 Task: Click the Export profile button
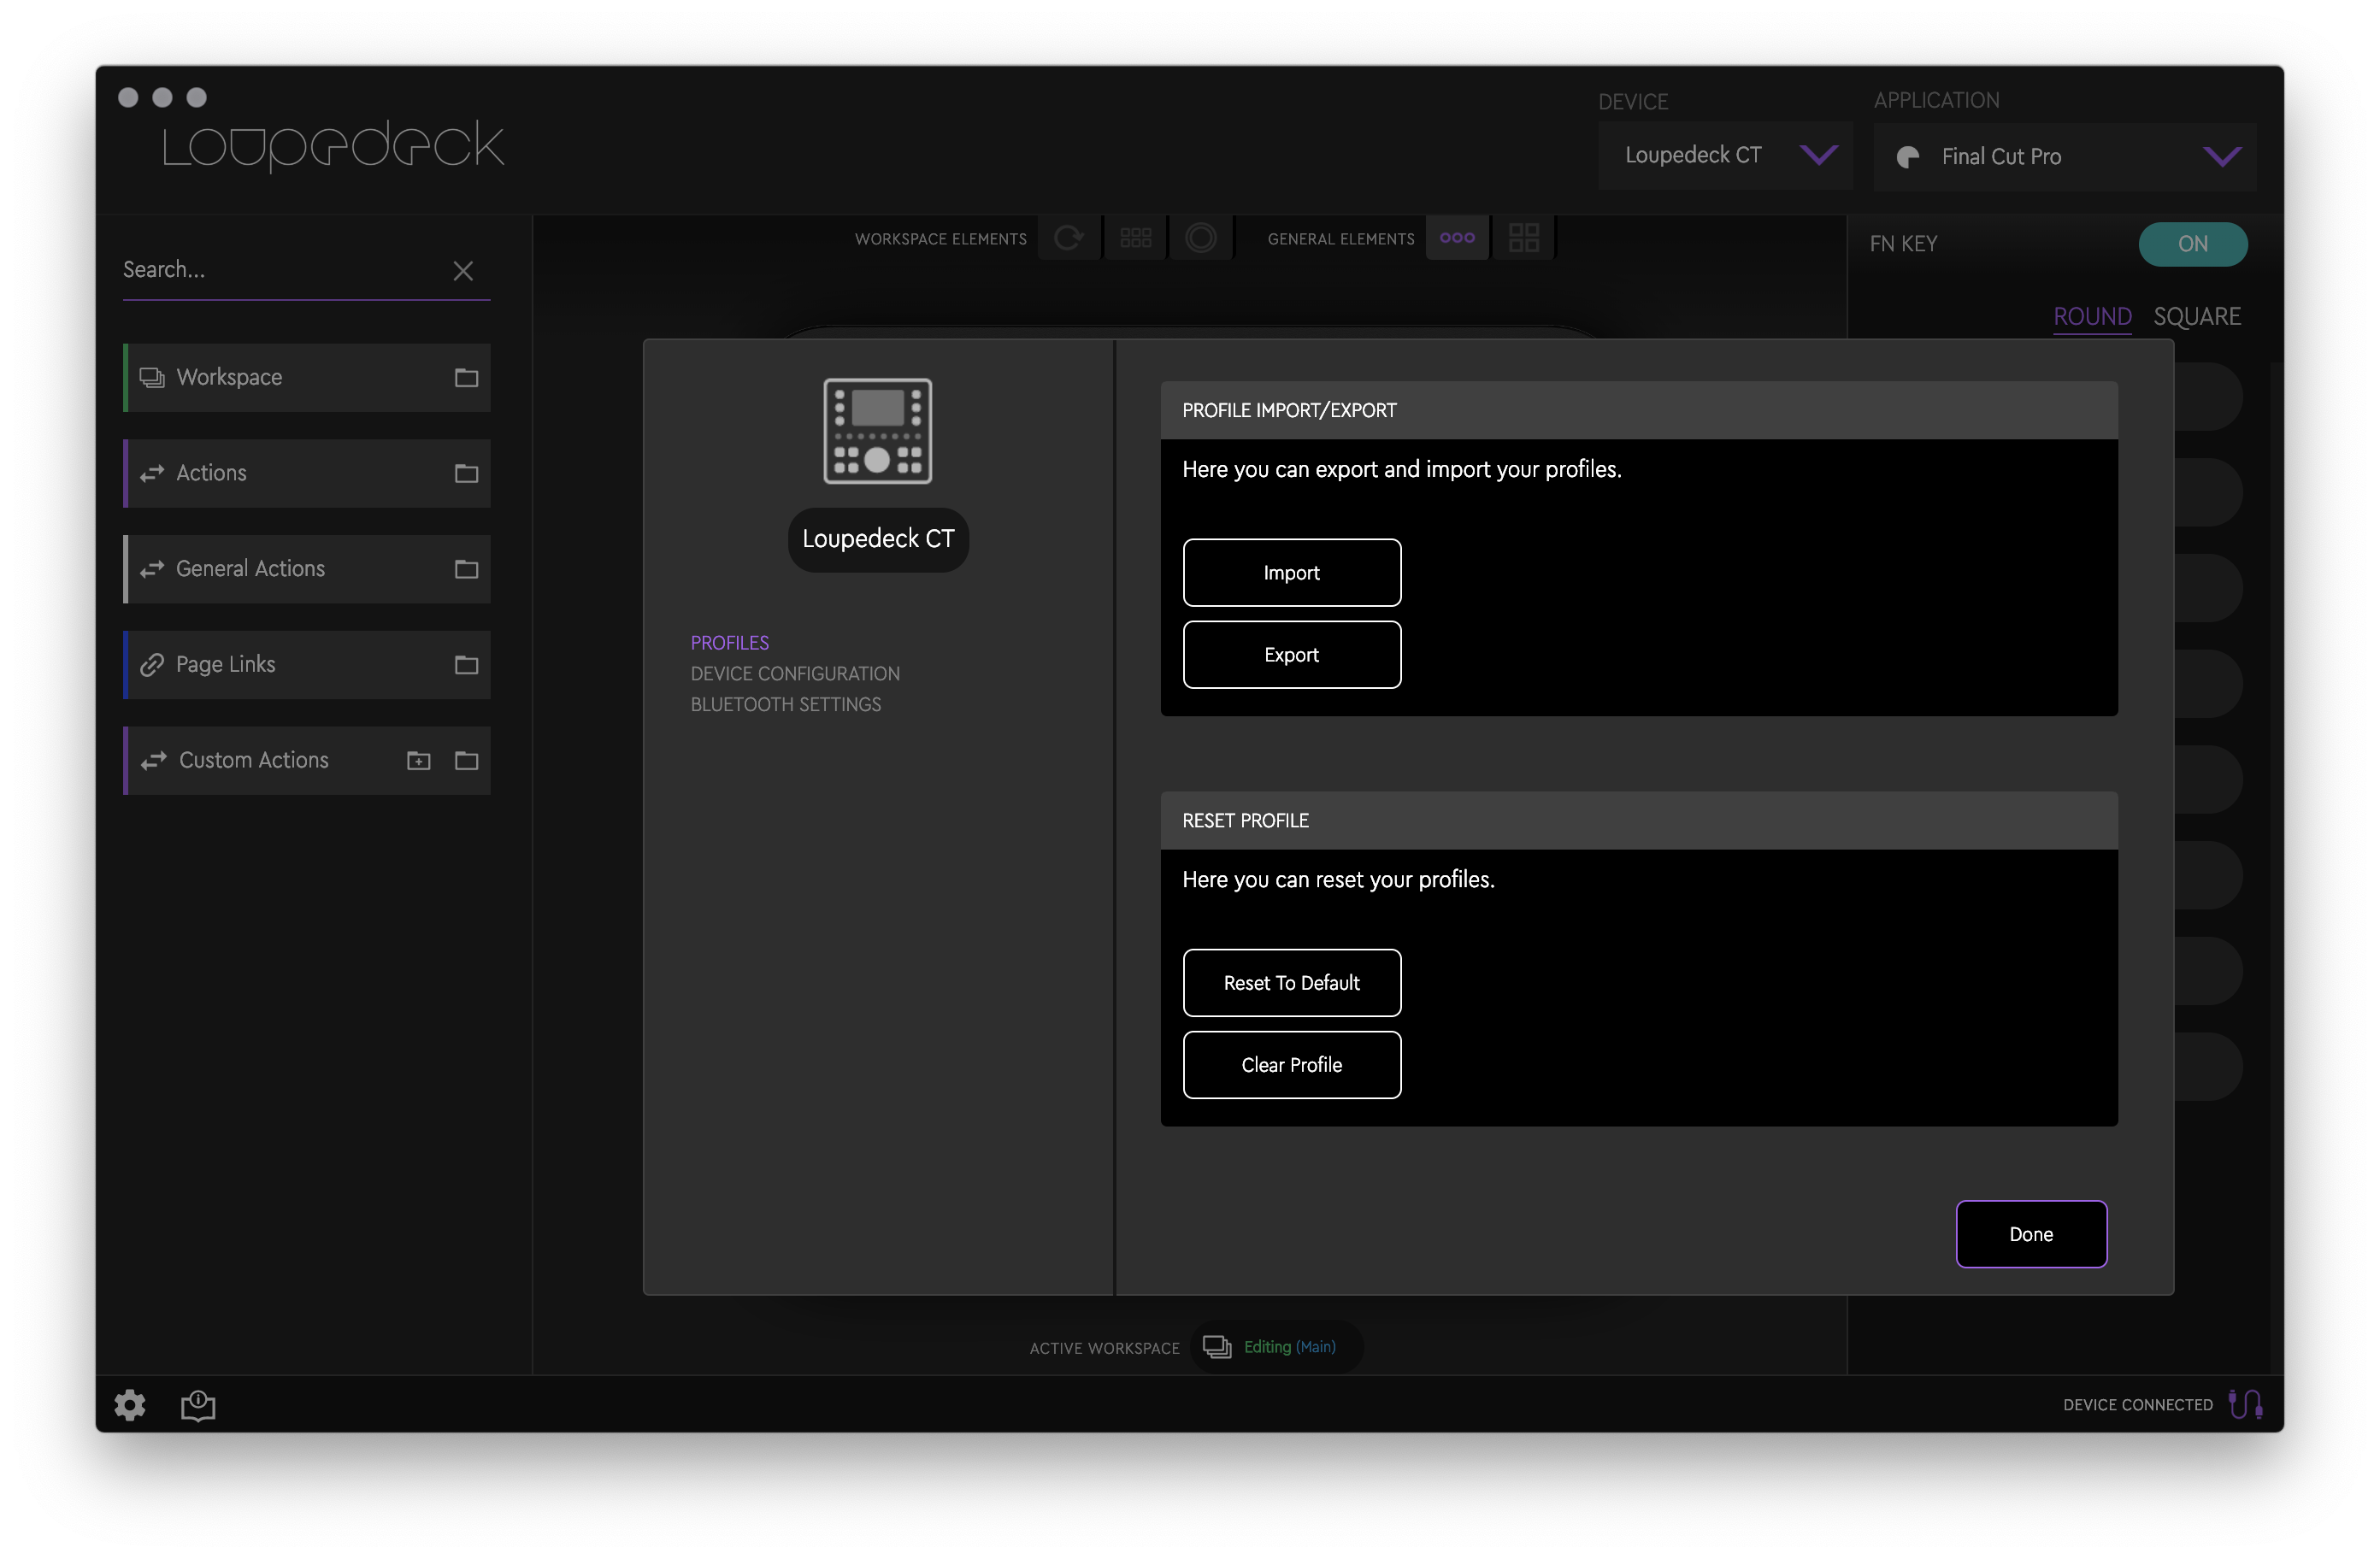pyautogui.click(x=1291, y=655)
